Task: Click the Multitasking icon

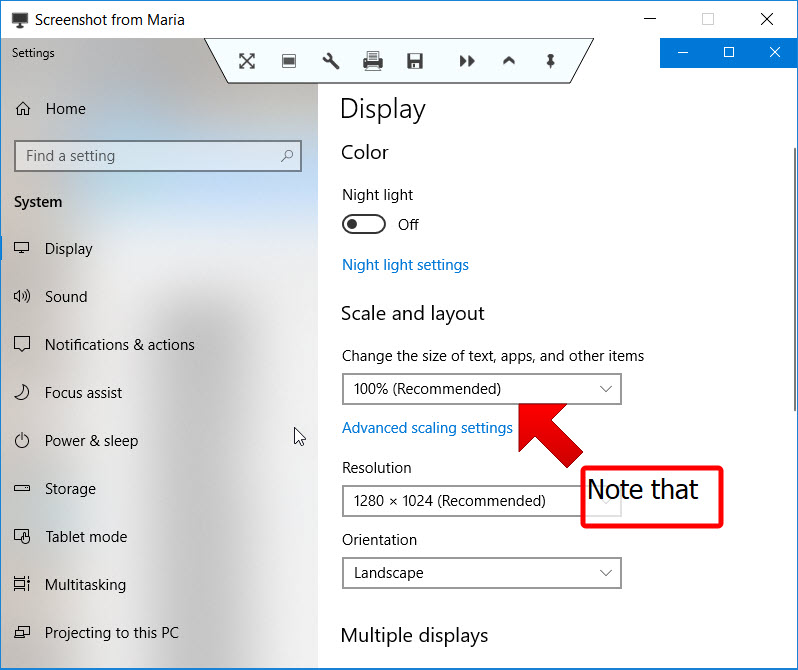Action: (x=22, y=584)
